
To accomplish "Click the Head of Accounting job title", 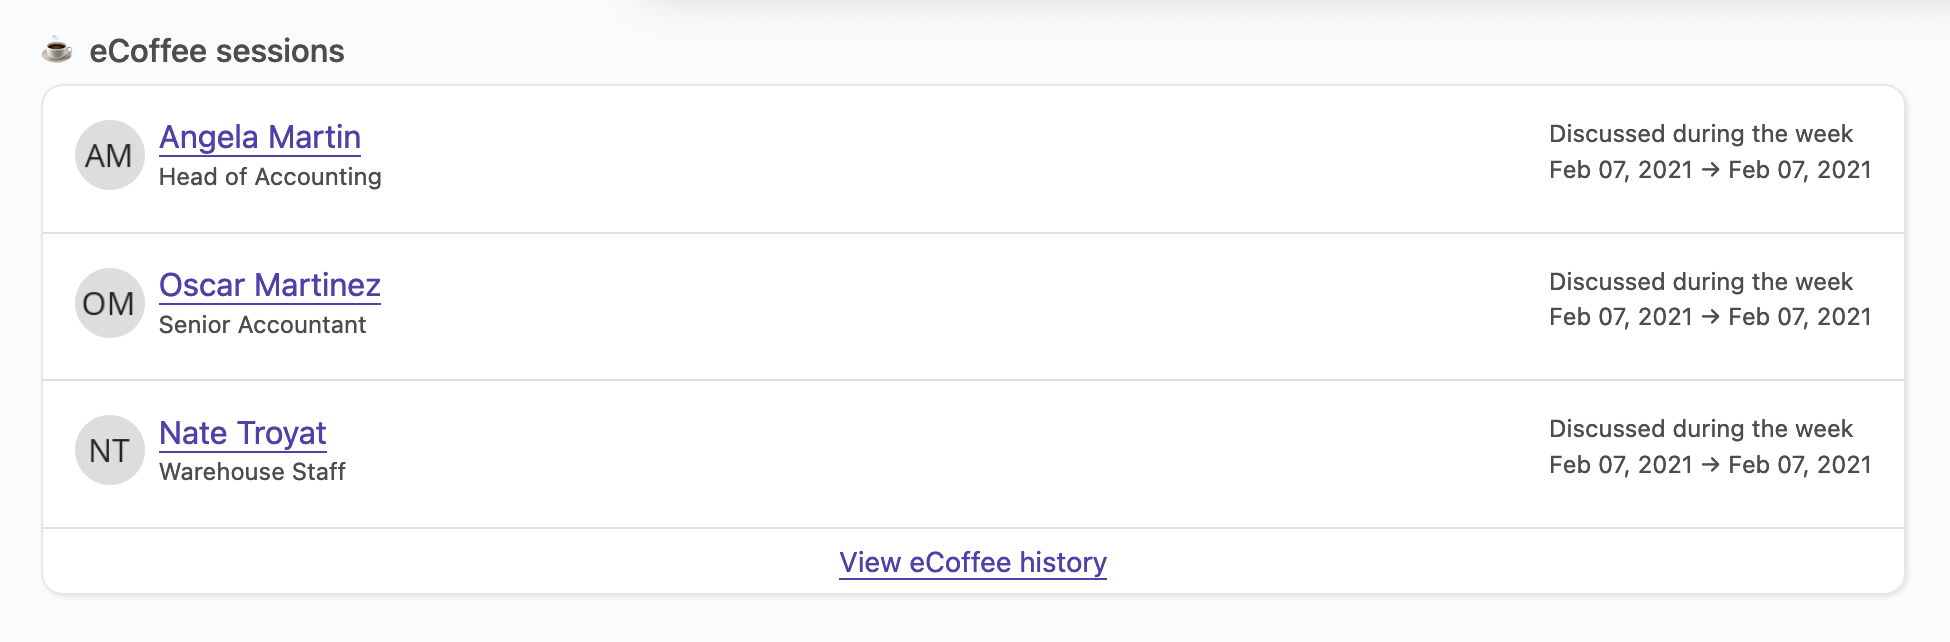I will pos(270,177).
